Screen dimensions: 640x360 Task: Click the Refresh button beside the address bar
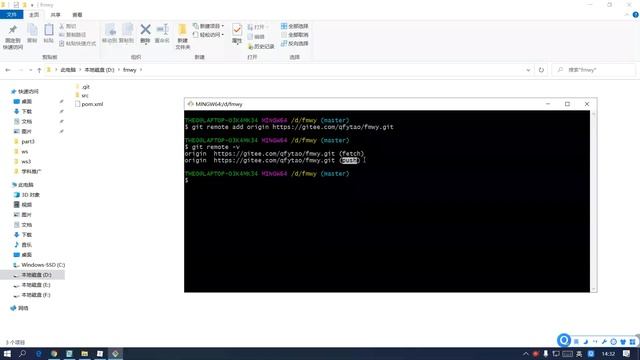click(541, 70)
